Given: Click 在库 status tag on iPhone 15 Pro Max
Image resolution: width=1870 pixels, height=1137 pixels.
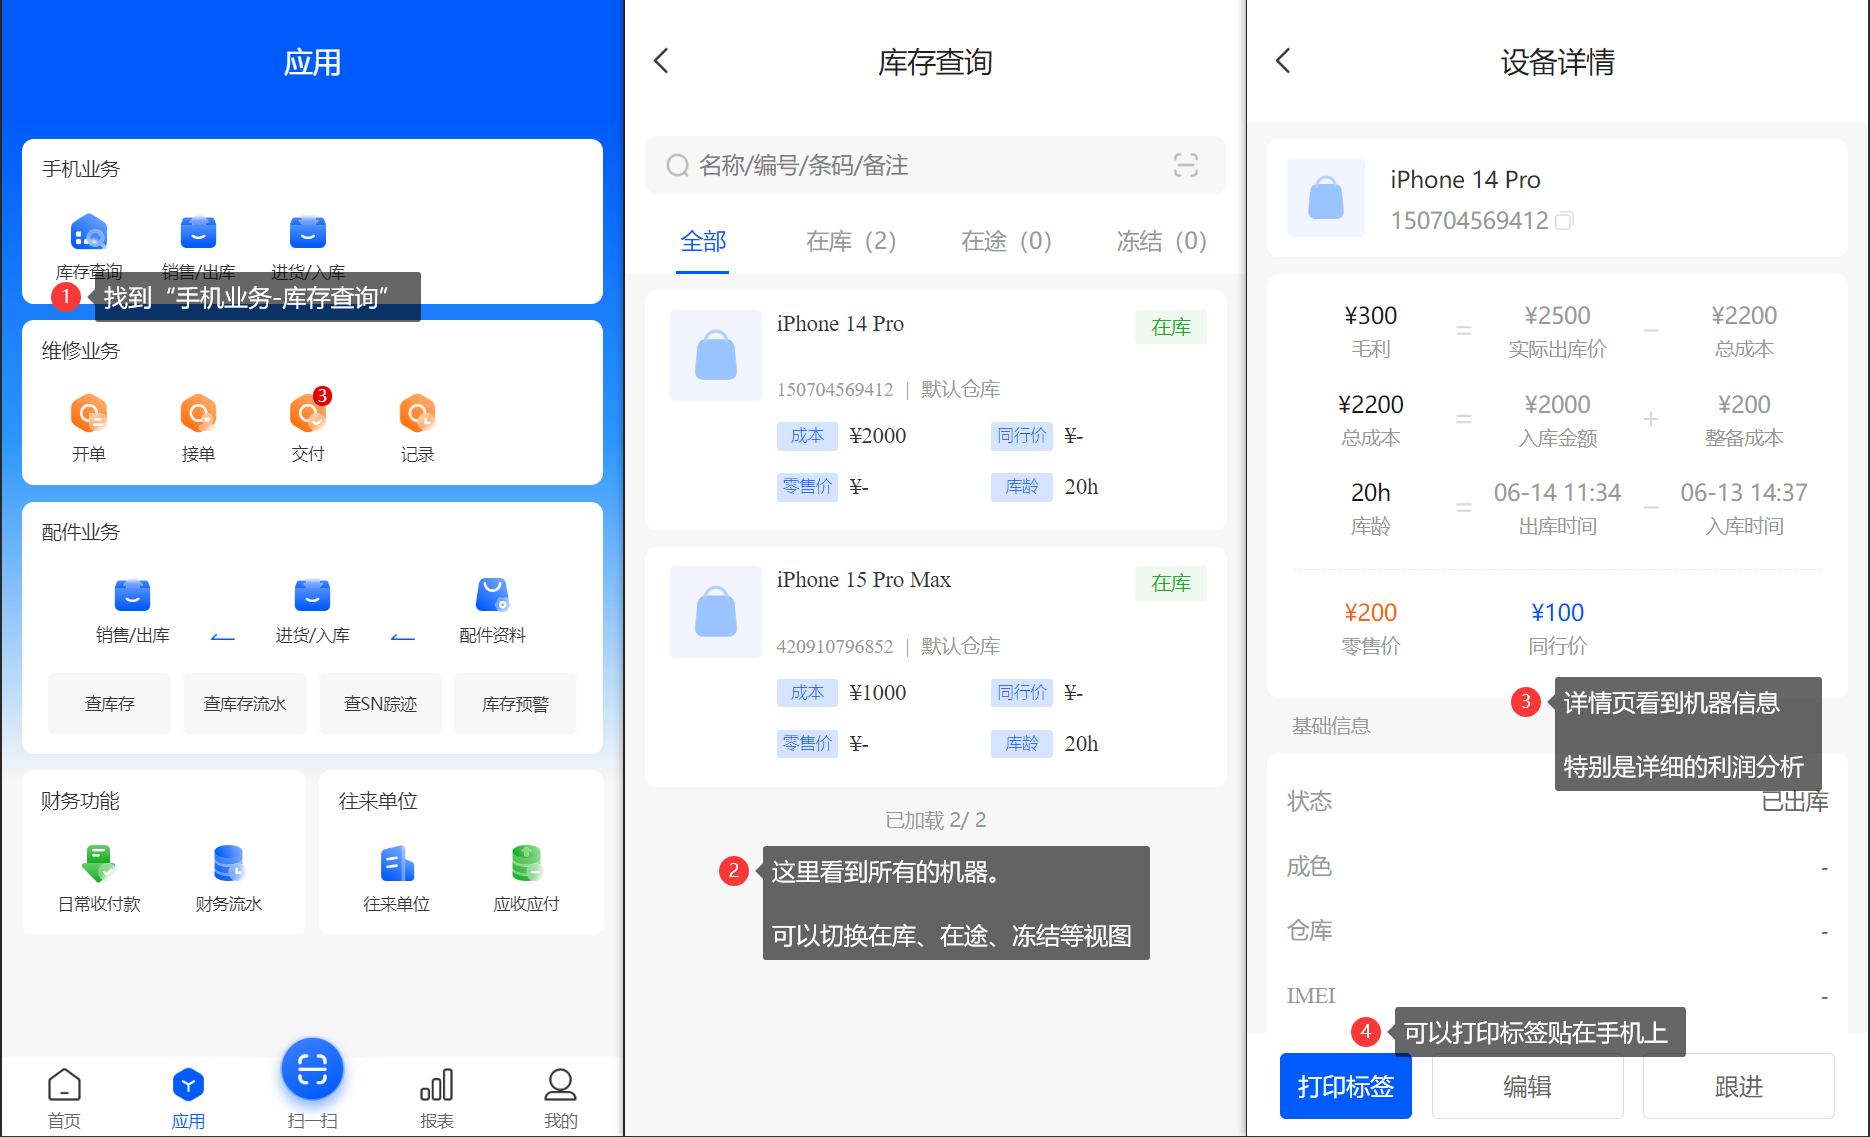Looking at the screenshot, I should point(1171,583).
